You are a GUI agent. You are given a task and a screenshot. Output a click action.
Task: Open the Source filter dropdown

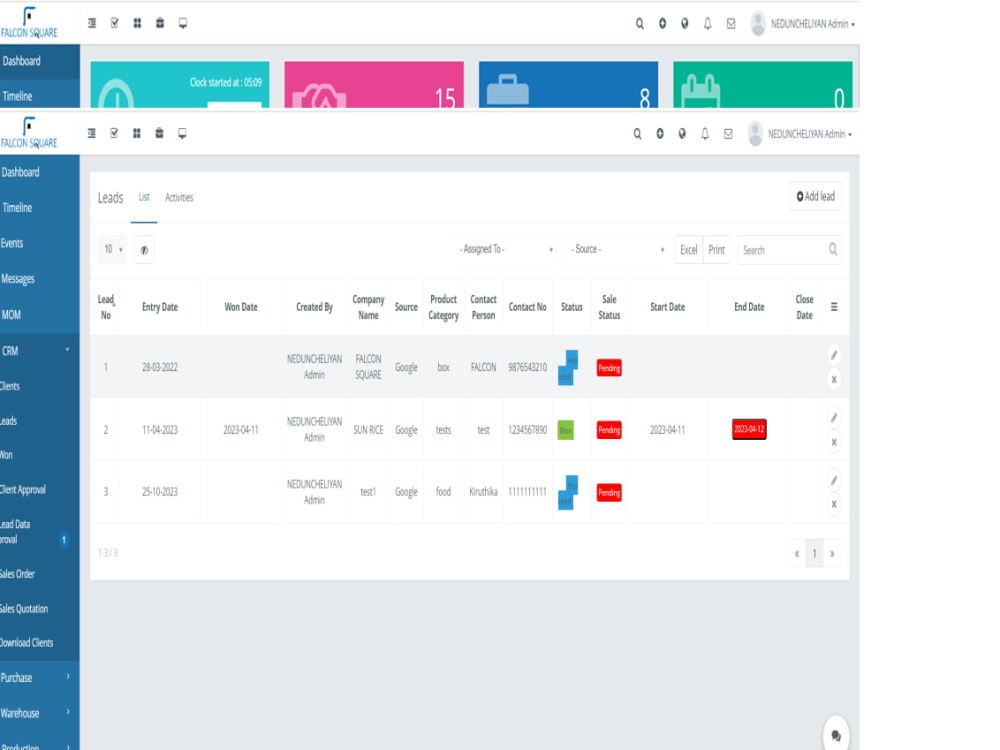(x=615, y=249)
